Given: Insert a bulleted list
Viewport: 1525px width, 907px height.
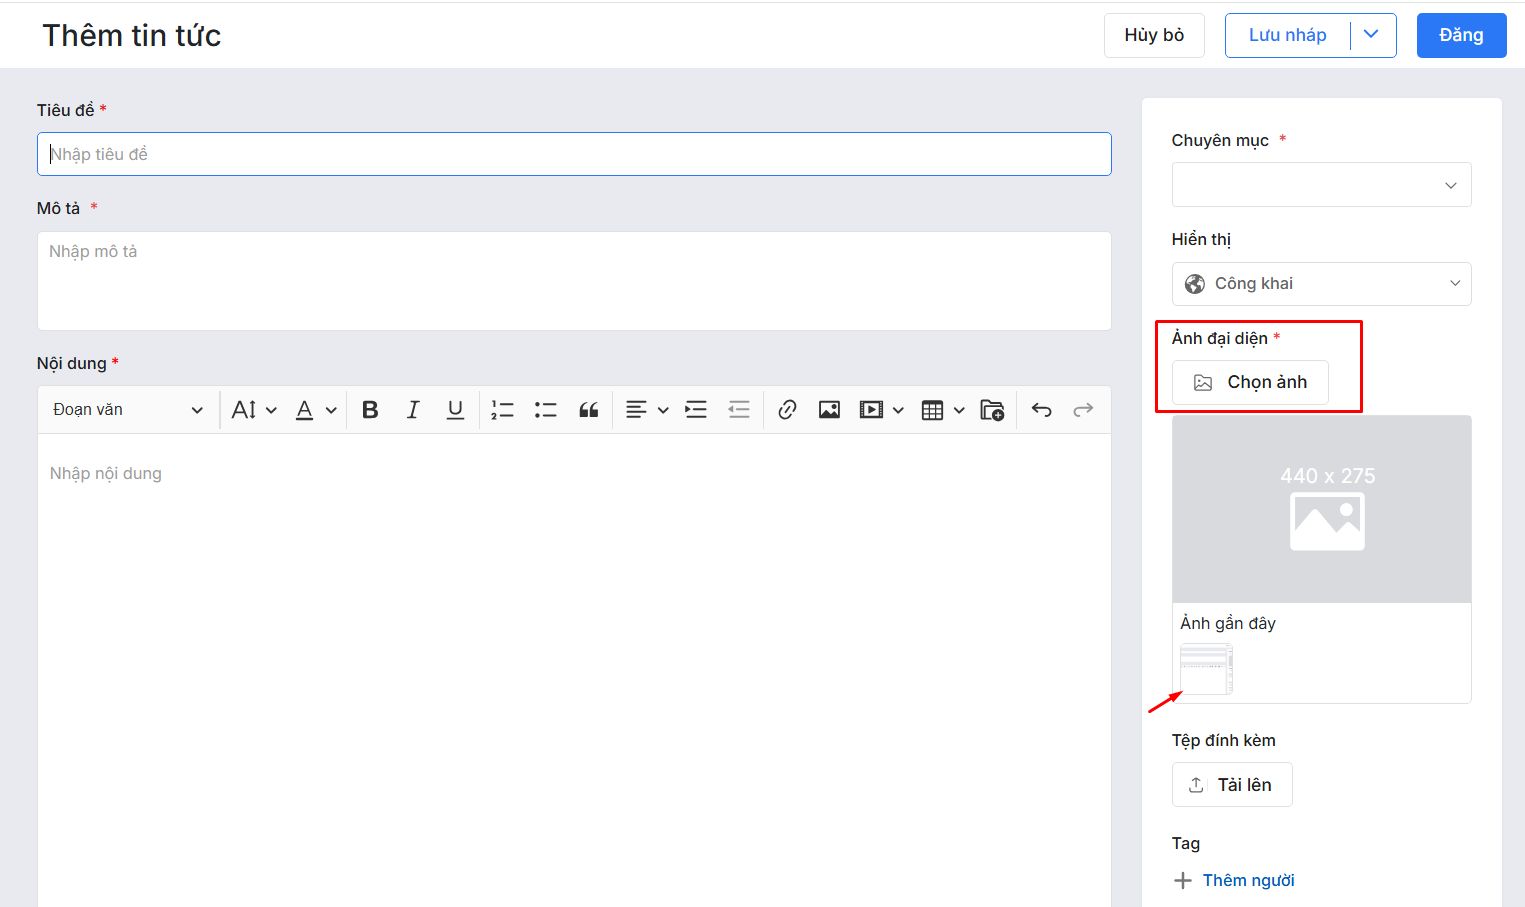Looking at the screenshot, I should 545,410.
